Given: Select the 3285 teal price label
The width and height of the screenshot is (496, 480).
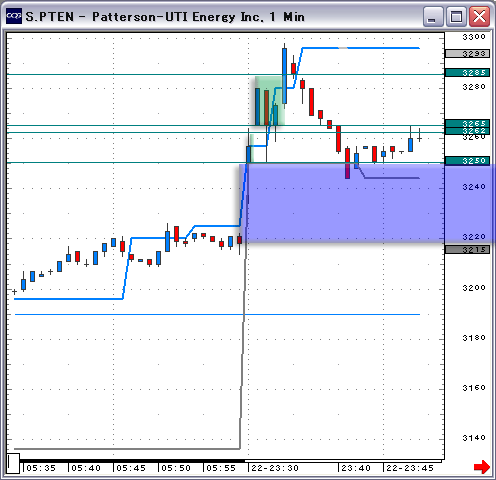Looking at the screenshot, I should (467, 73).
